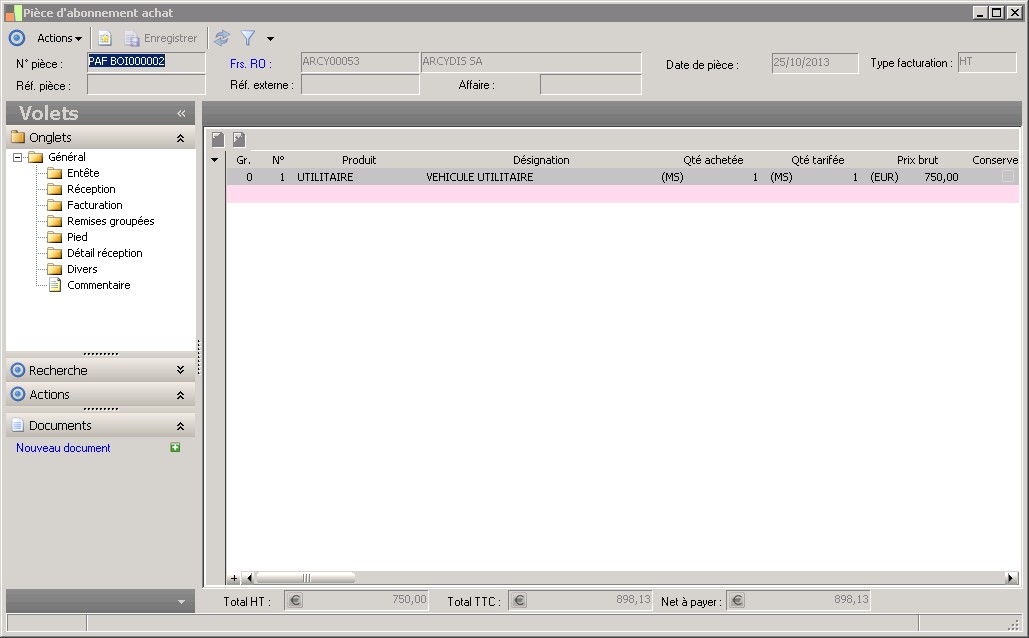Click the horizontal scrollbar right arrow
The height and width of the screenshot is (638, 1029).
click(1011, 578)
